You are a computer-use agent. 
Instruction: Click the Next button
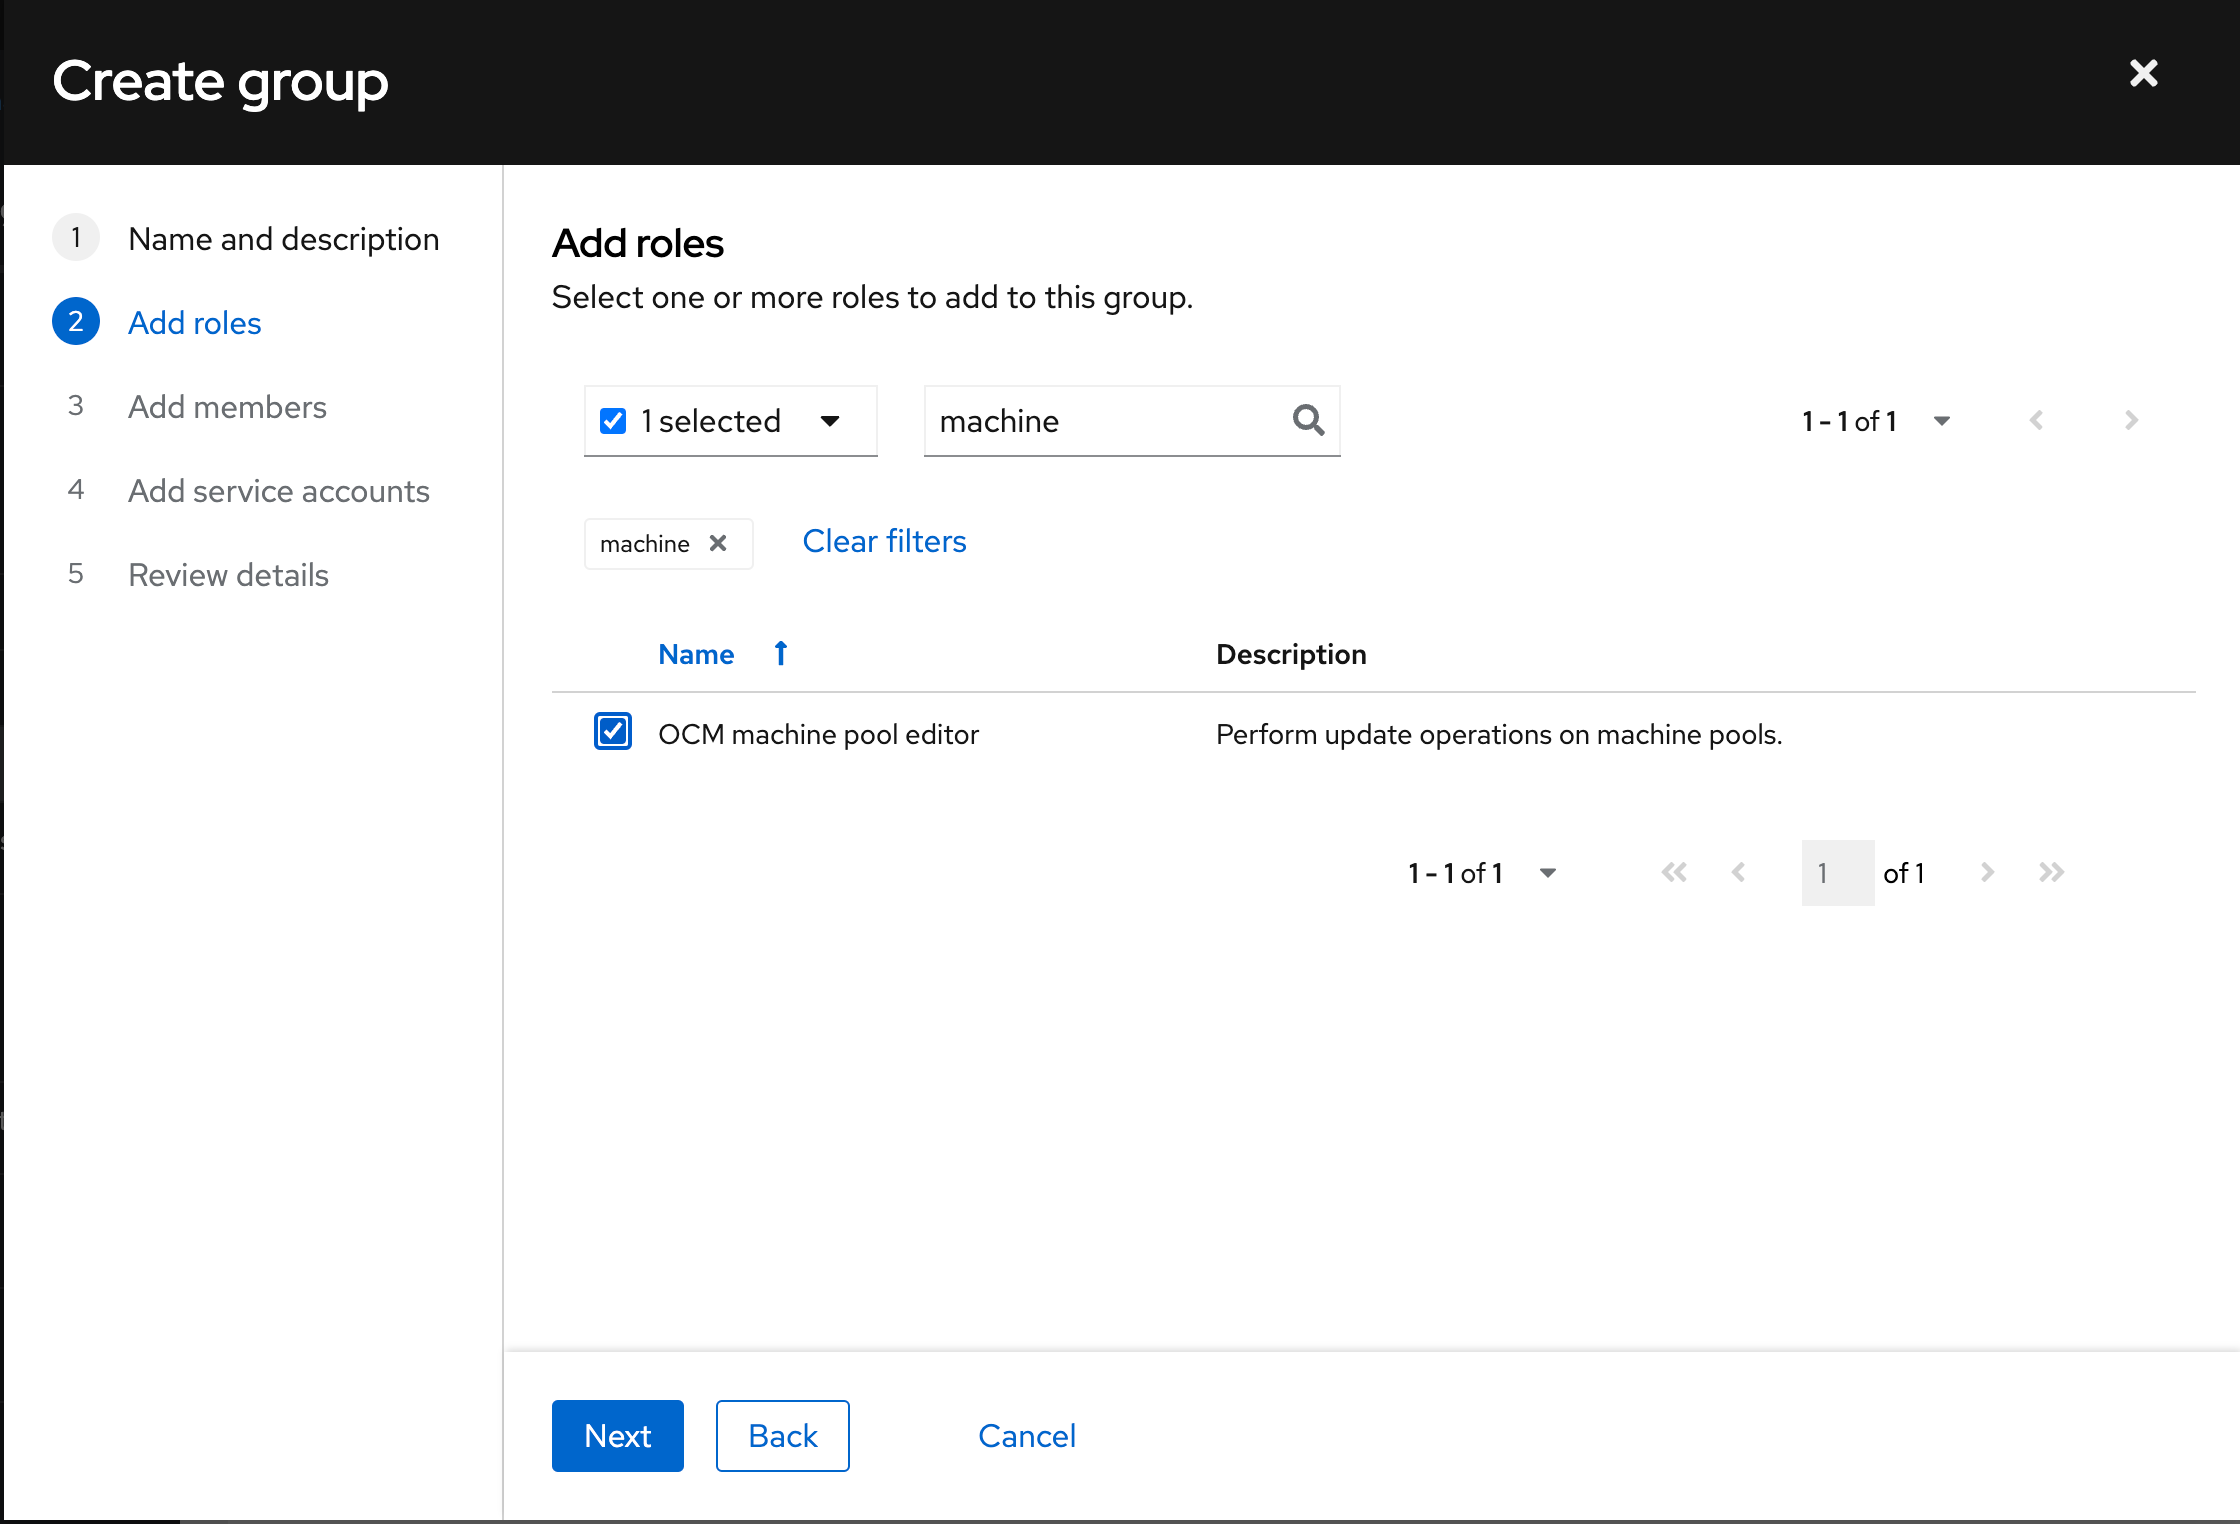pyautogui.click(x=617, y=1436)
